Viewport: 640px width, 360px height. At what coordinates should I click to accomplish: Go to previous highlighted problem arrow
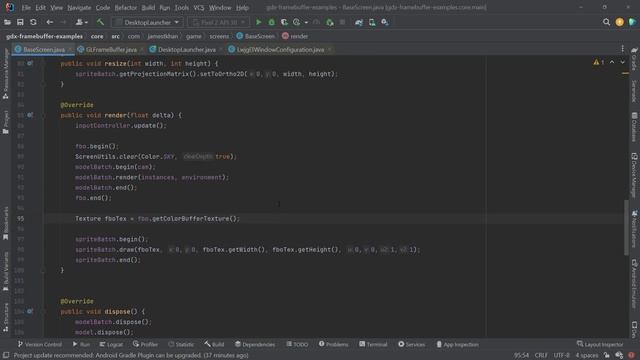click(x=612, y=62)
